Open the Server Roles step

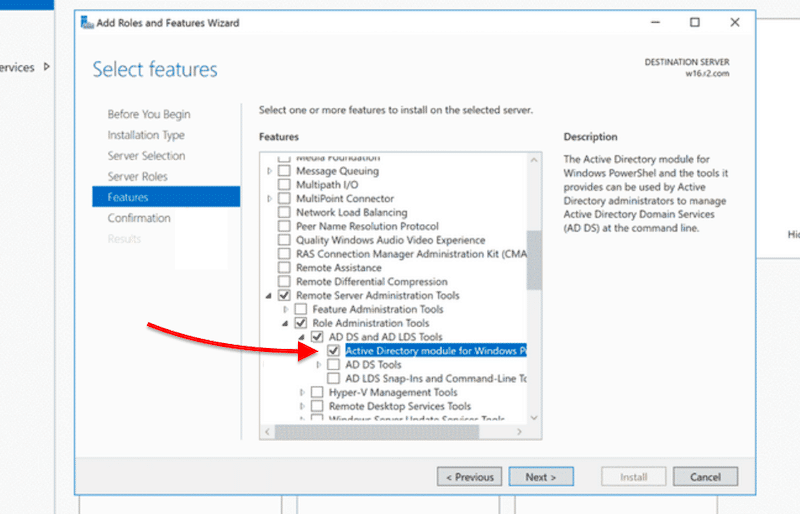click(137, 176)
